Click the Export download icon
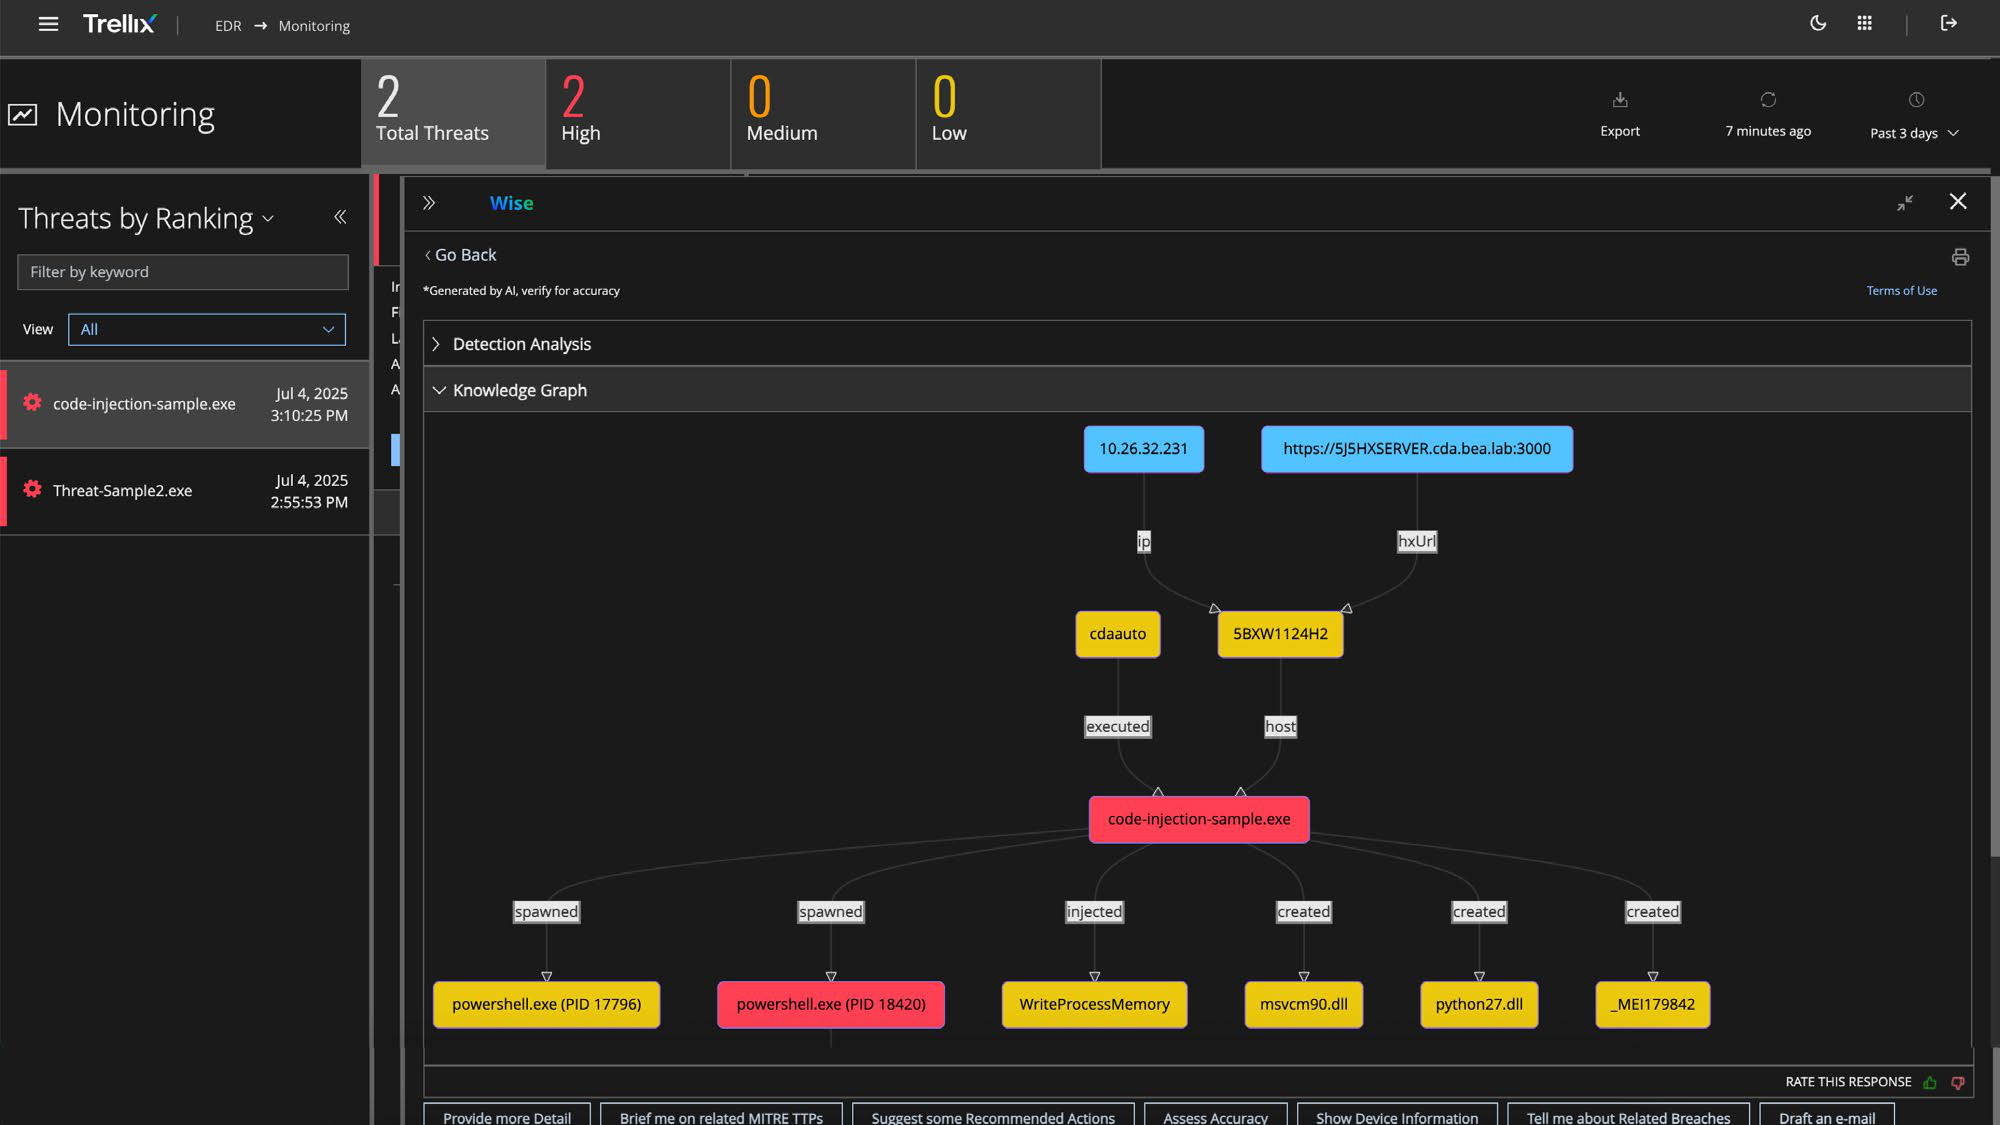 click(1620, 100)
